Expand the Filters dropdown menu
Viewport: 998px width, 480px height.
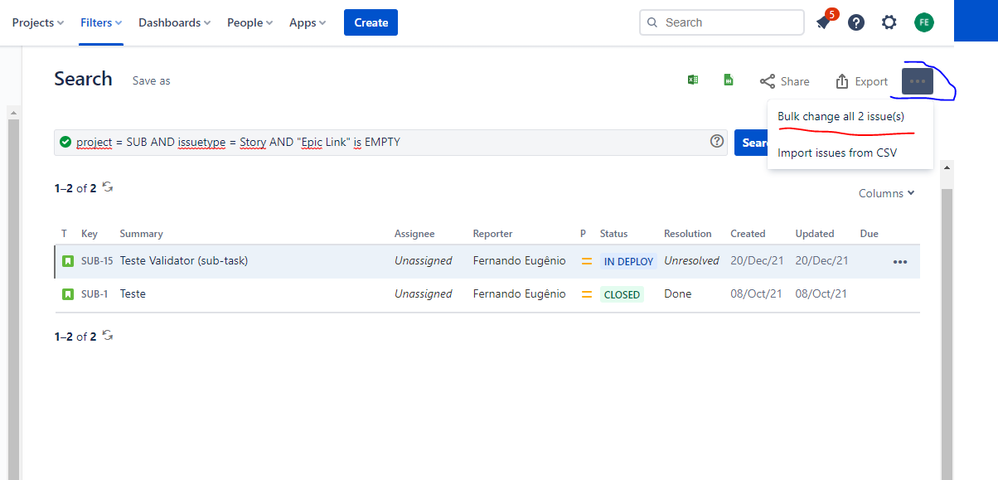pos(101,23)
